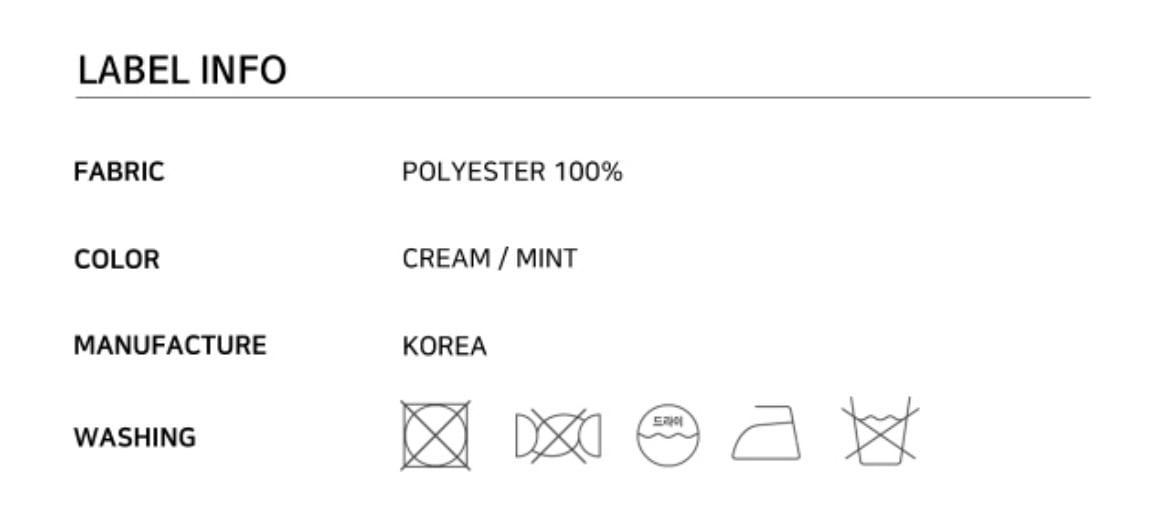Screen dimensions: 1170x518
Task: Click the word INFO in the heading
Action: [243, 71]
